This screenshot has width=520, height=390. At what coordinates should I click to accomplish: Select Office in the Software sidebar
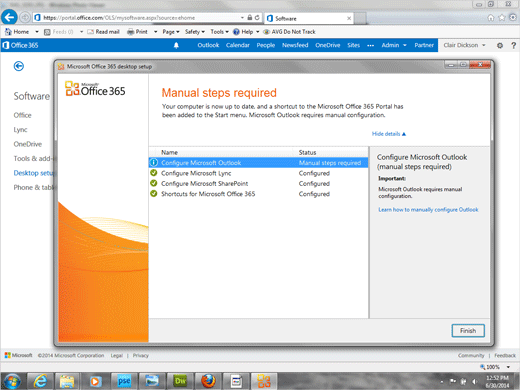click(x=22, y=115)
